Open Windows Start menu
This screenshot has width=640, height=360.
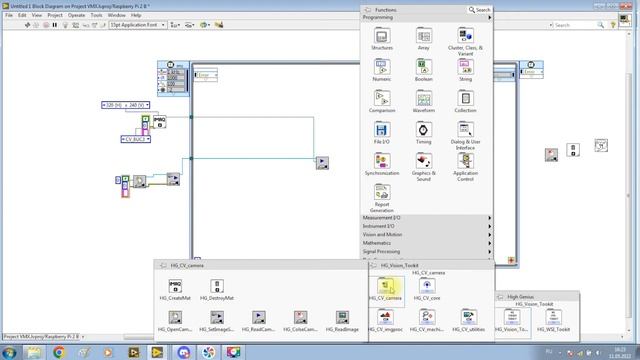9,352
